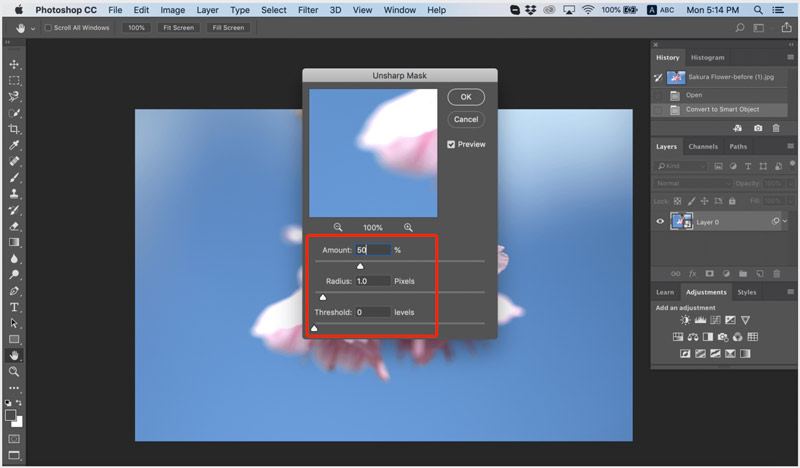Toggle lock transparent pixels
Image resolution: width=800 pixels, height=468 pixels.
click(x=677, y=201)
